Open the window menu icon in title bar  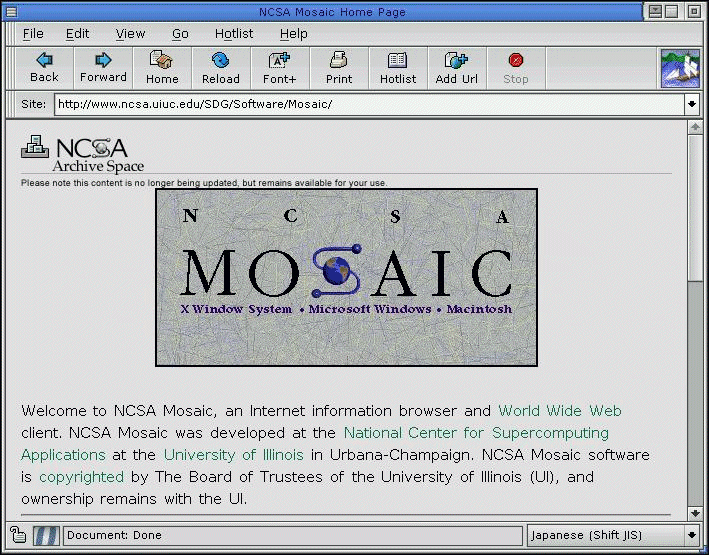[11, 11]
